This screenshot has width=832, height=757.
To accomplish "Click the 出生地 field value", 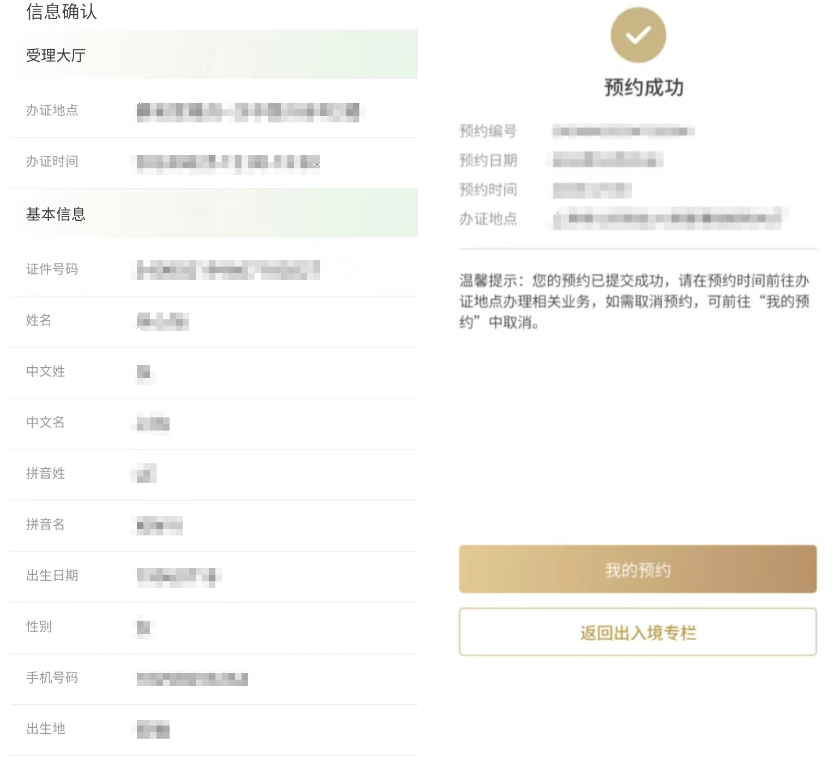I will (153, 729).
